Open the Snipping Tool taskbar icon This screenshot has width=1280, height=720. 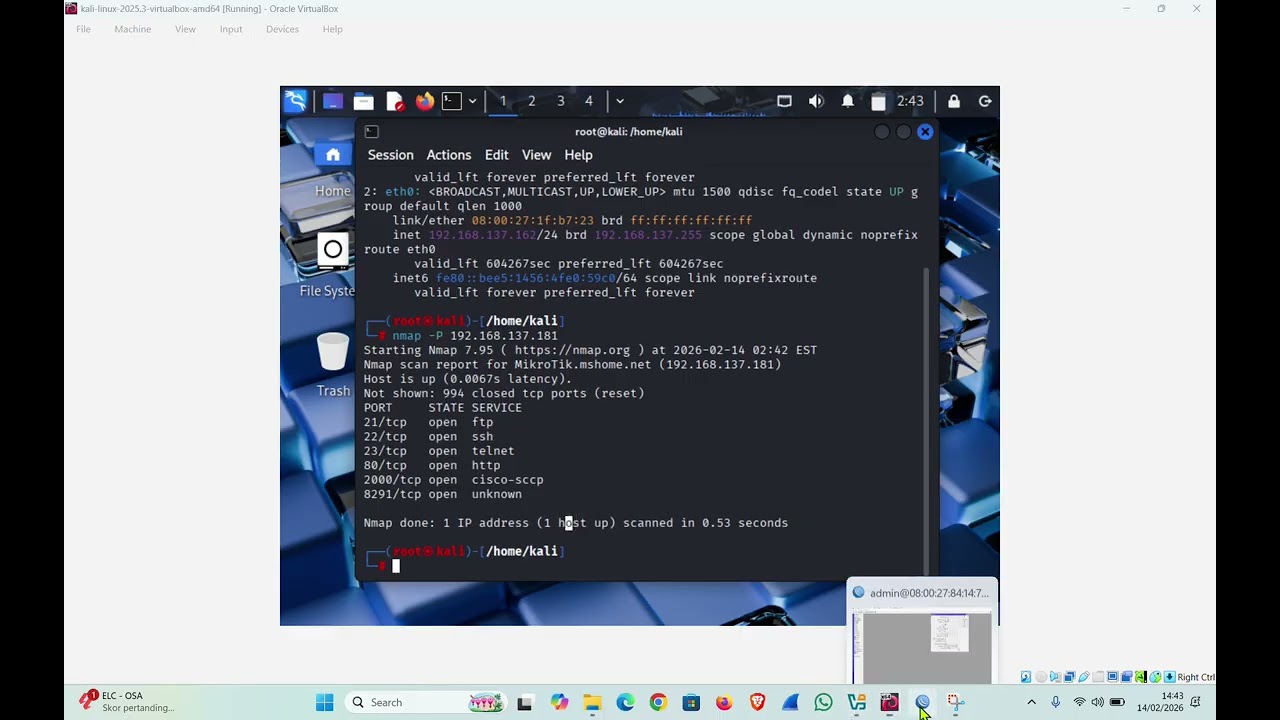pos(955,703)
